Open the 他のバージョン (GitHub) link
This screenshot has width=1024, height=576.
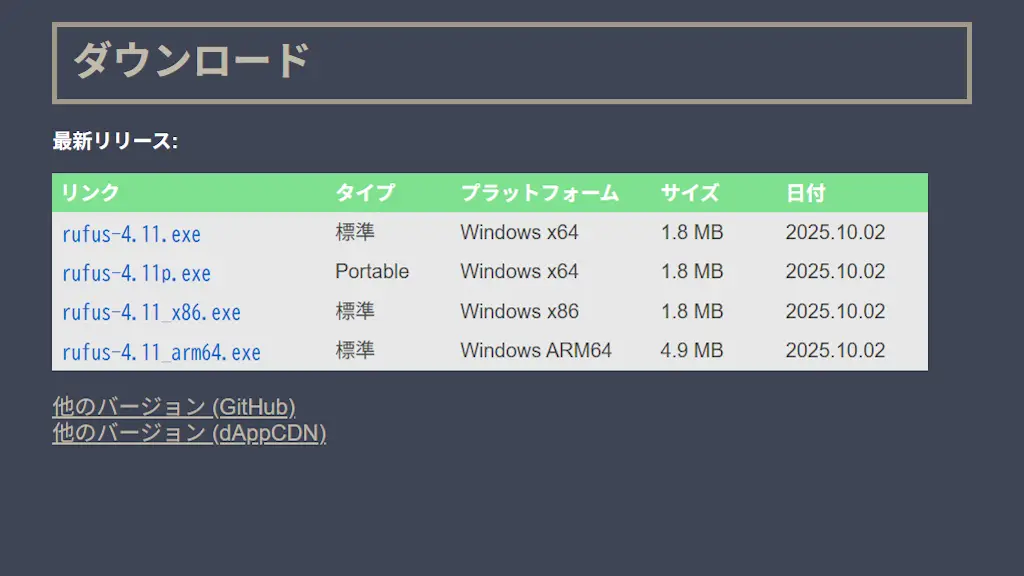click(x=174, y=407)
